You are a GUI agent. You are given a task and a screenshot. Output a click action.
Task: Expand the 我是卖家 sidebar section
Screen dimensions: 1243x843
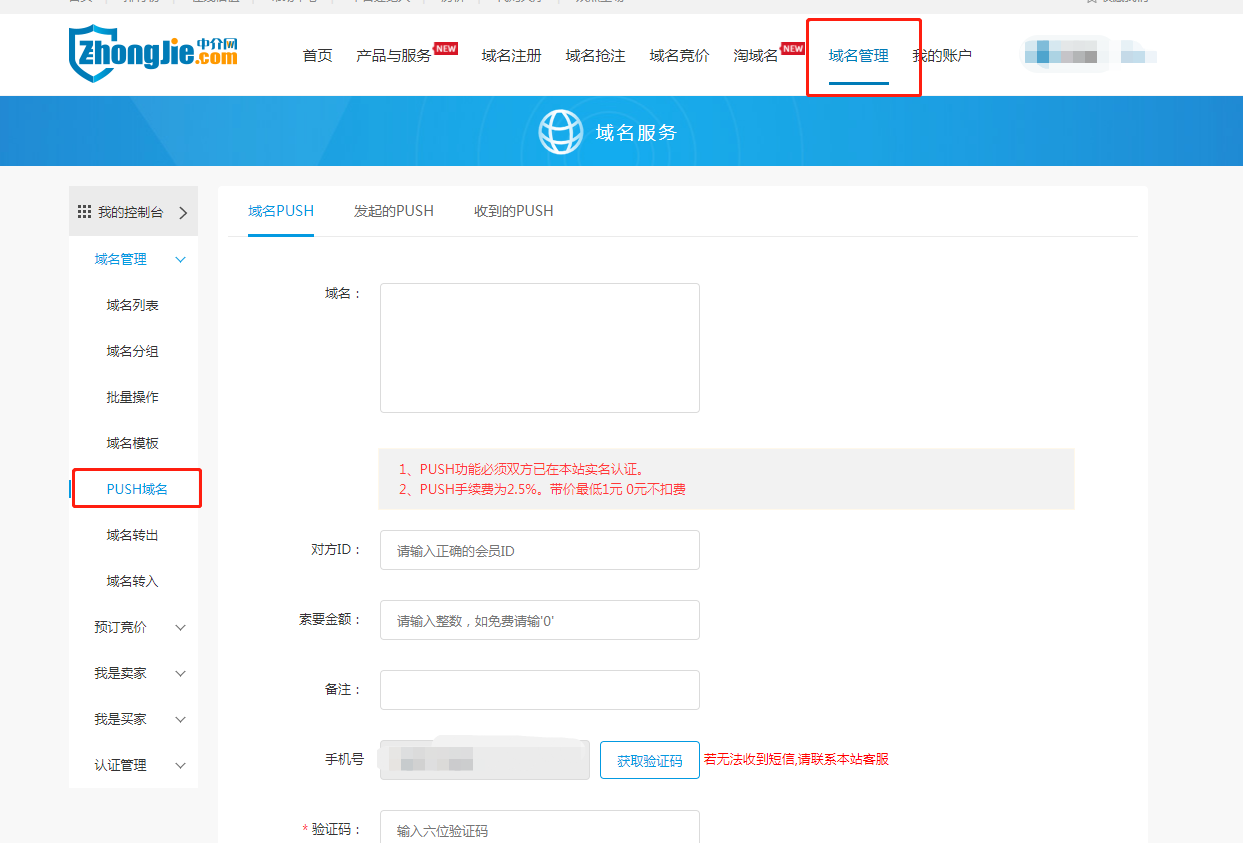pos(180,673)
